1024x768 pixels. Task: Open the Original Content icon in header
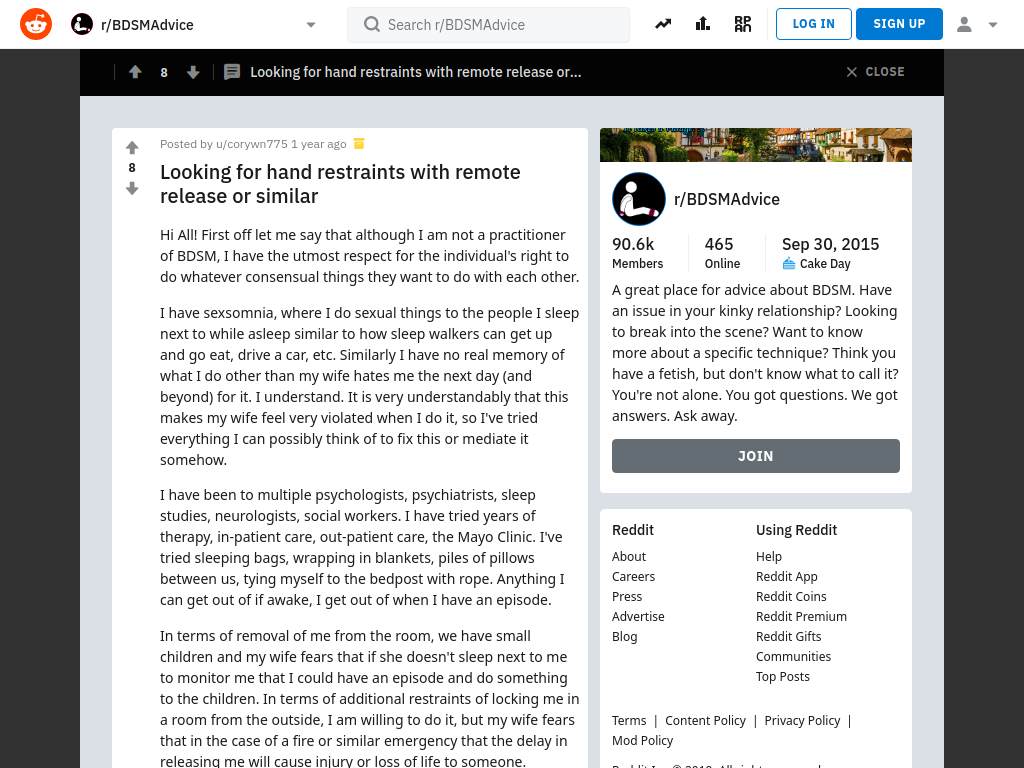click(x=743, y=24)
